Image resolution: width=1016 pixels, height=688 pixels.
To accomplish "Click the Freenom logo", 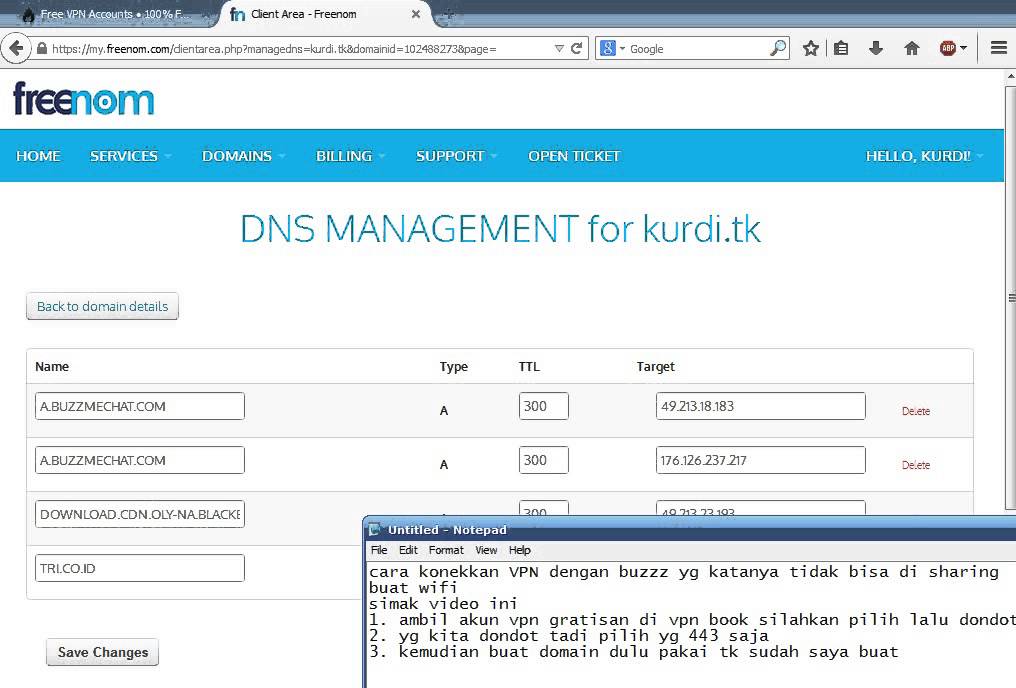I will [84, 99].
